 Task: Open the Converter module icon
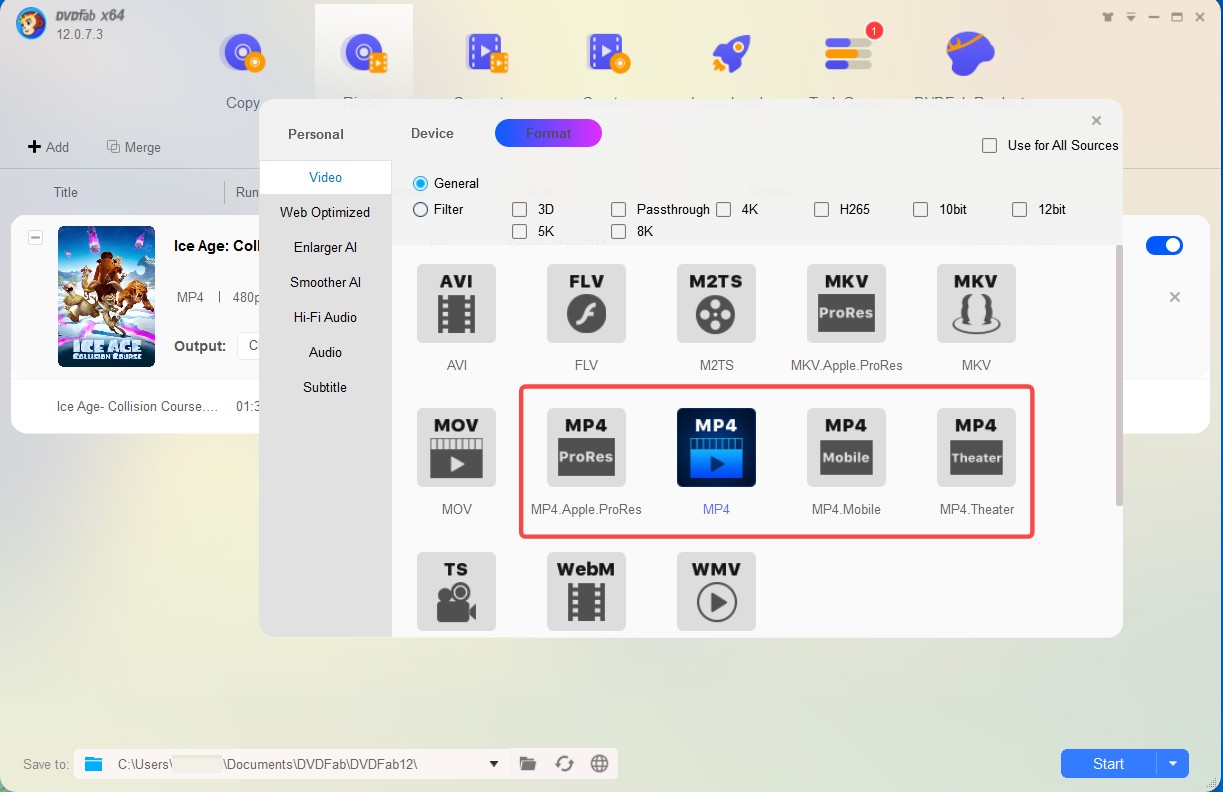(487, 53)
